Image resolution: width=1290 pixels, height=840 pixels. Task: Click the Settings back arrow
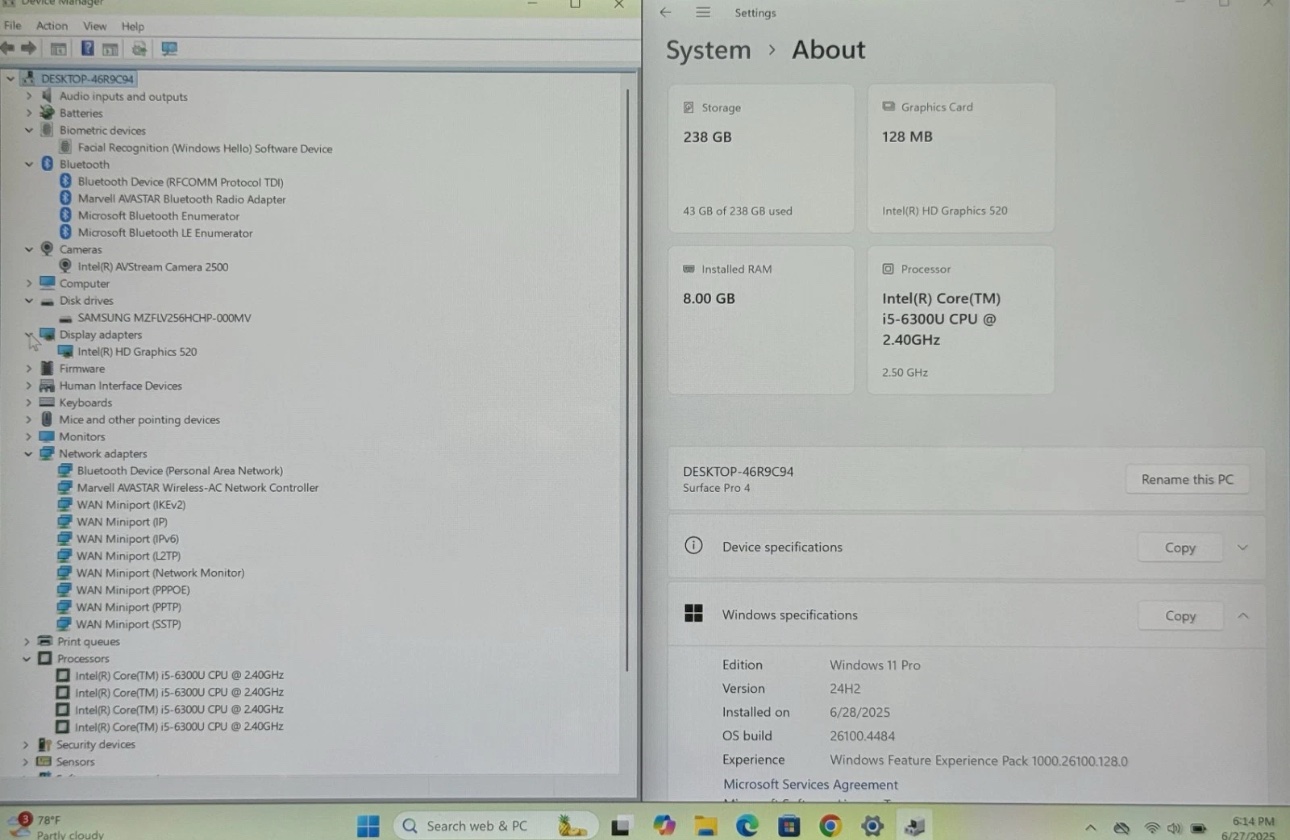pos(665,12)
